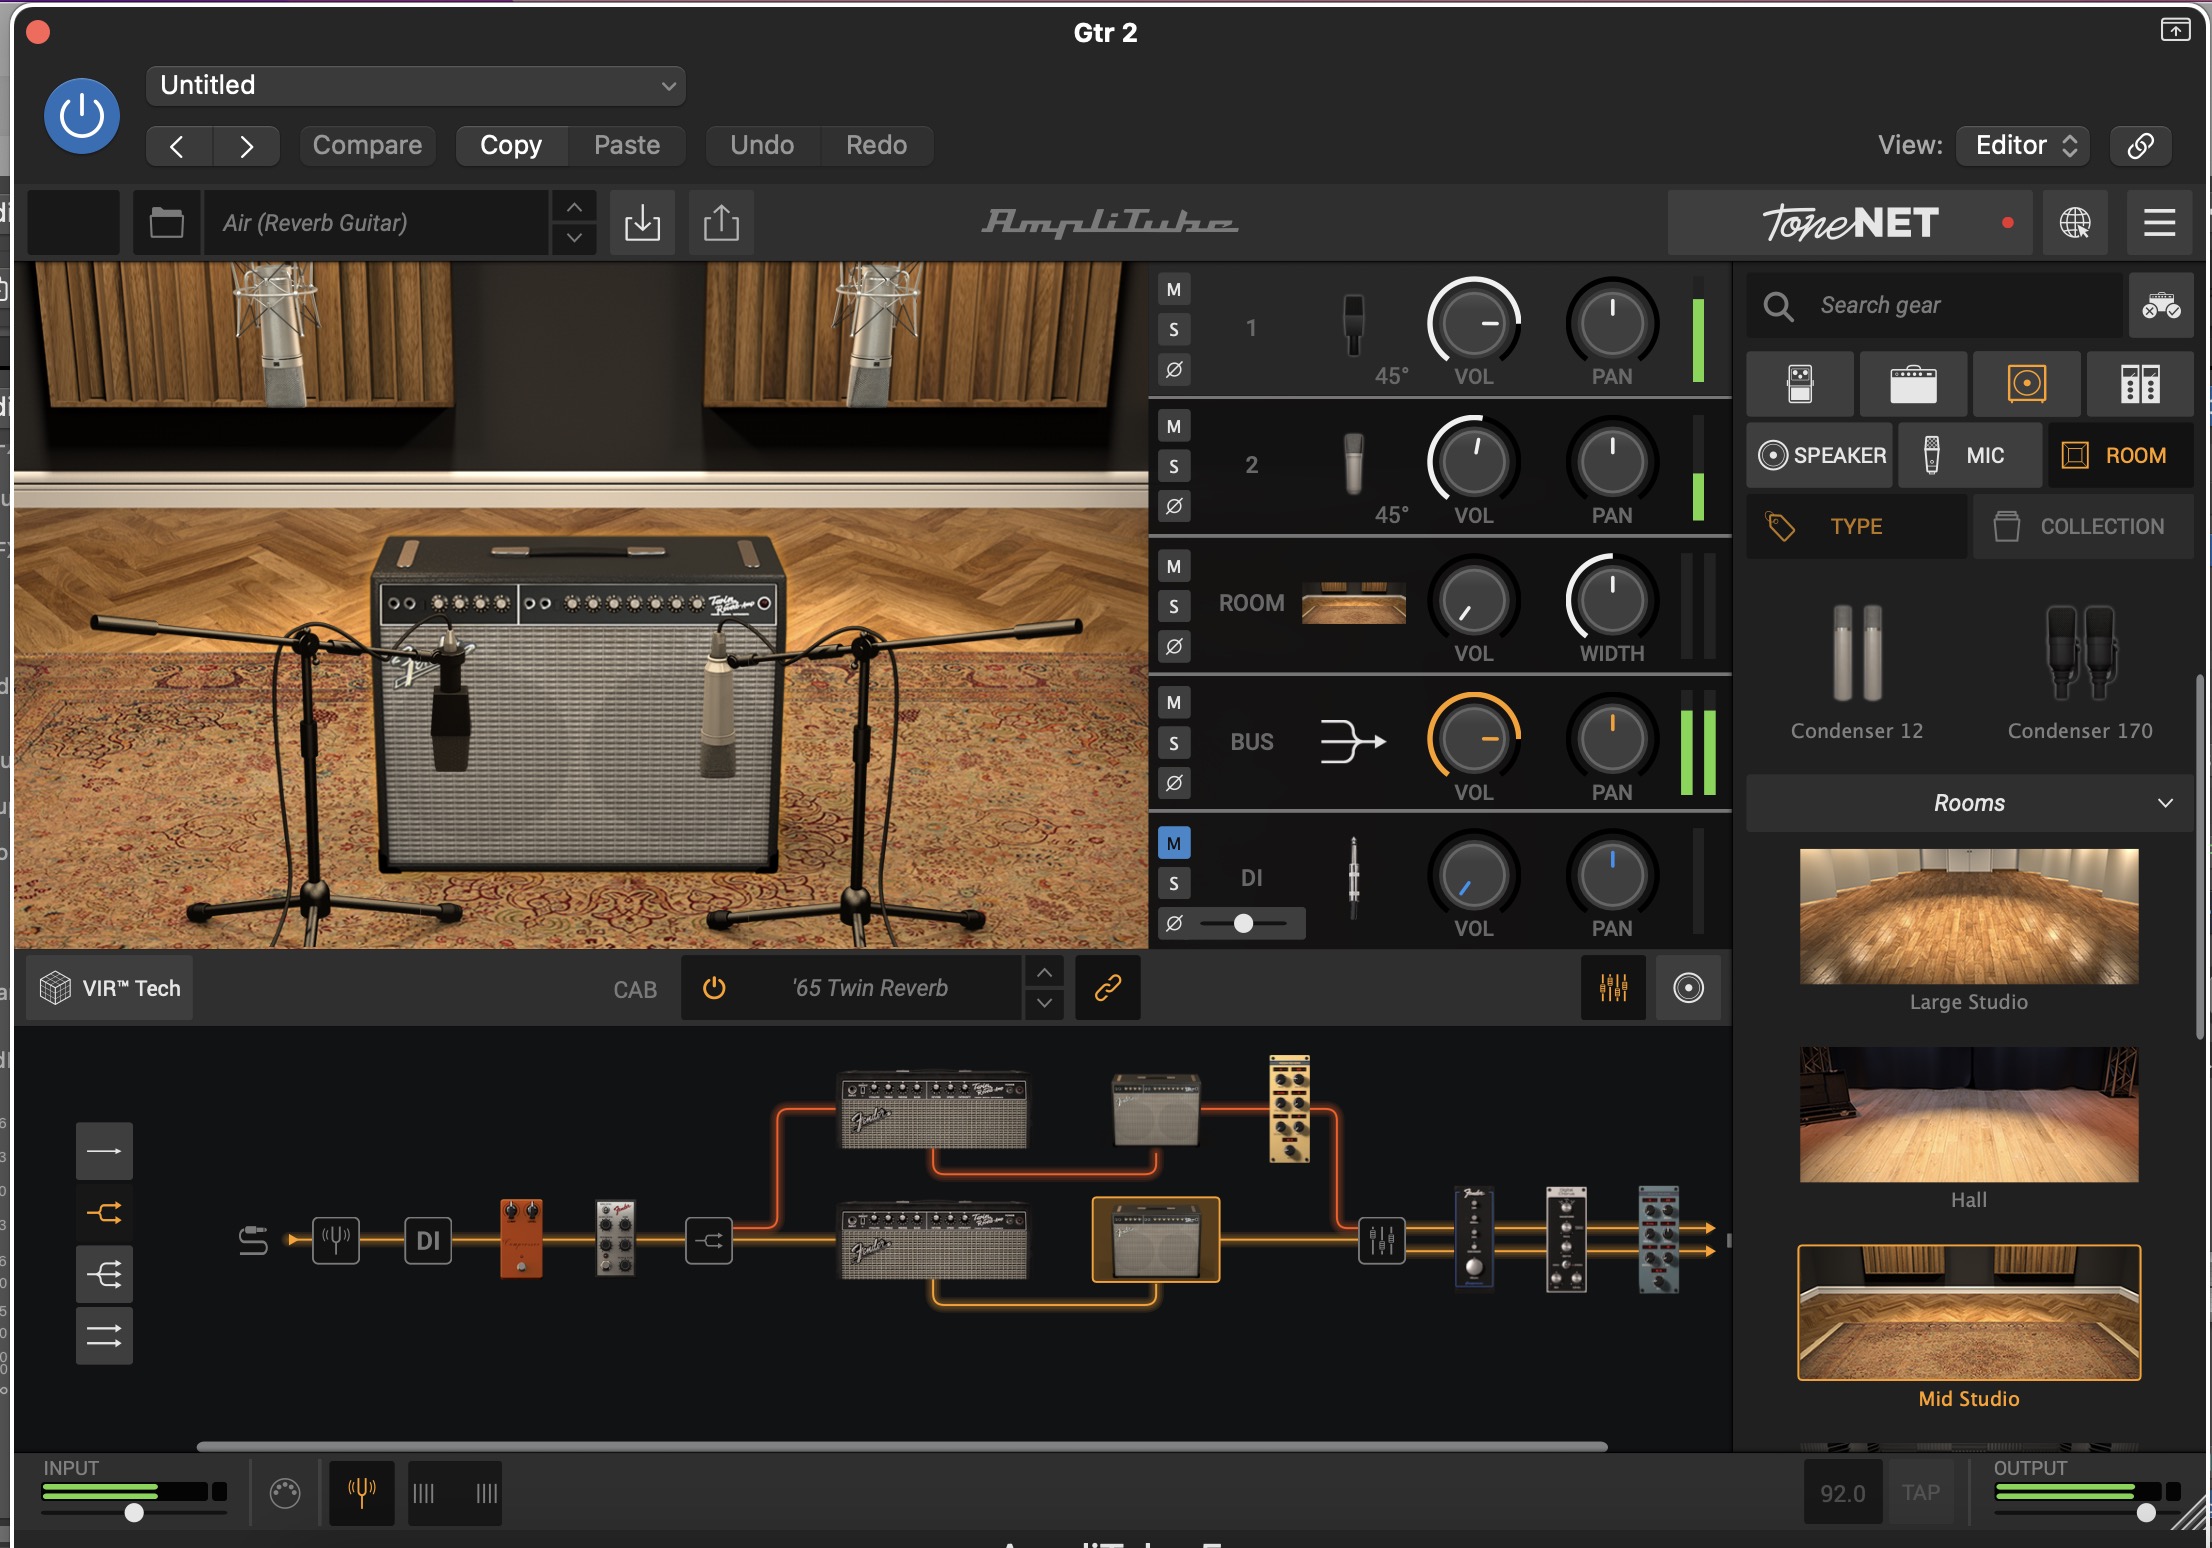Invert phase on the DI channel
The image size is (2212, 1548).
pyautogui.click(x=1174, y=923)
